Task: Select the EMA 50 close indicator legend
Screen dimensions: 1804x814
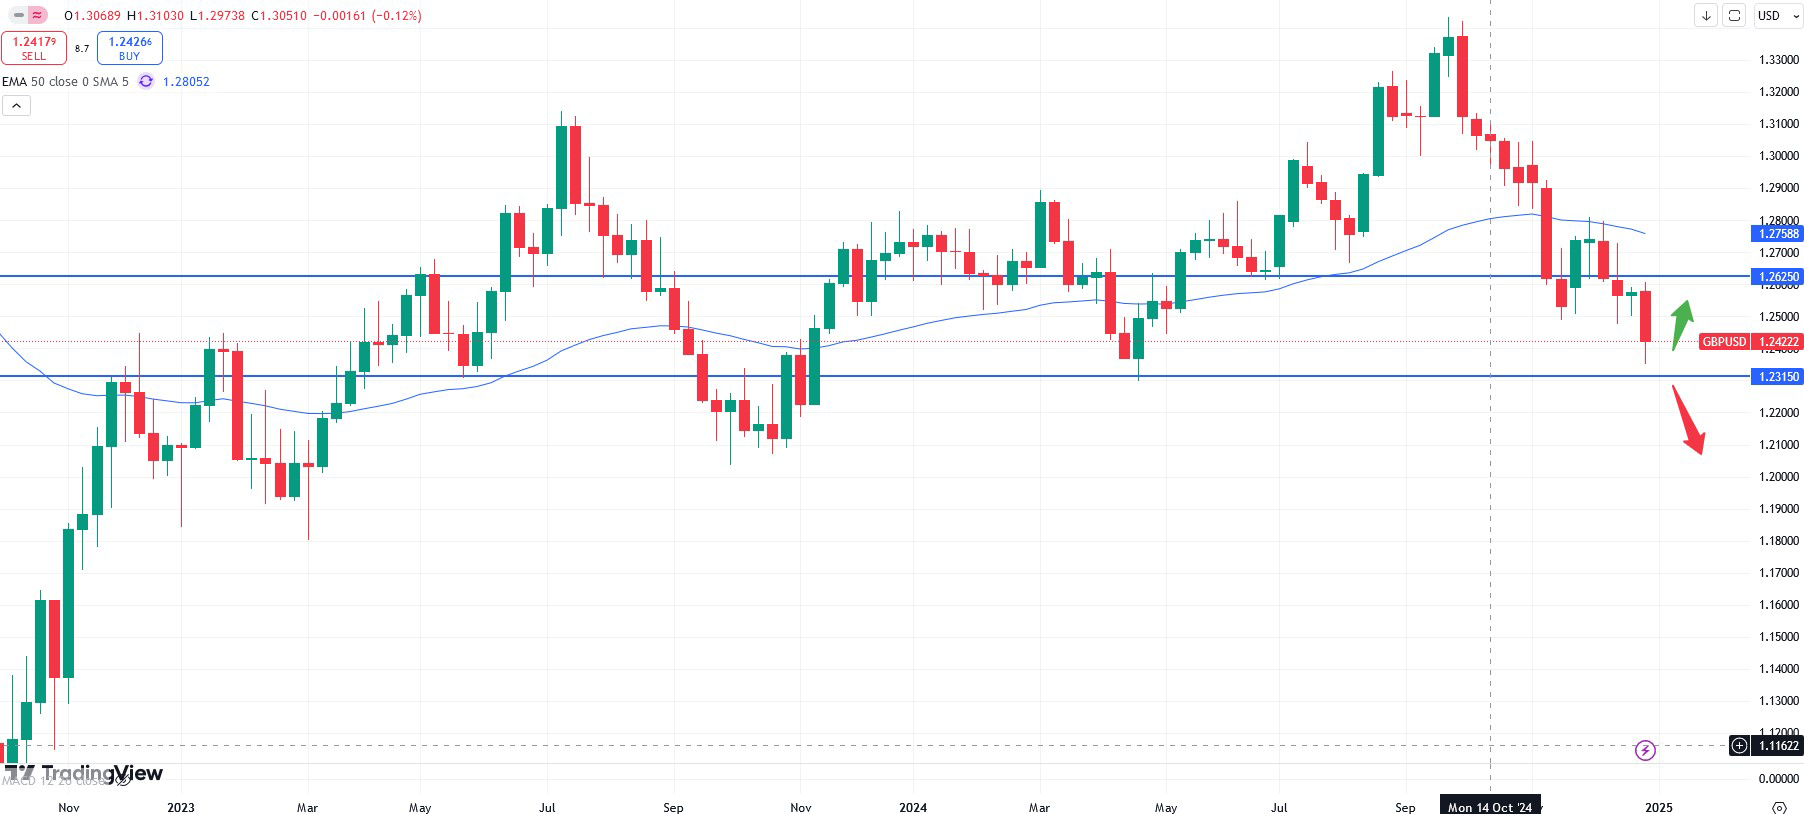Action: coord(66,81)
